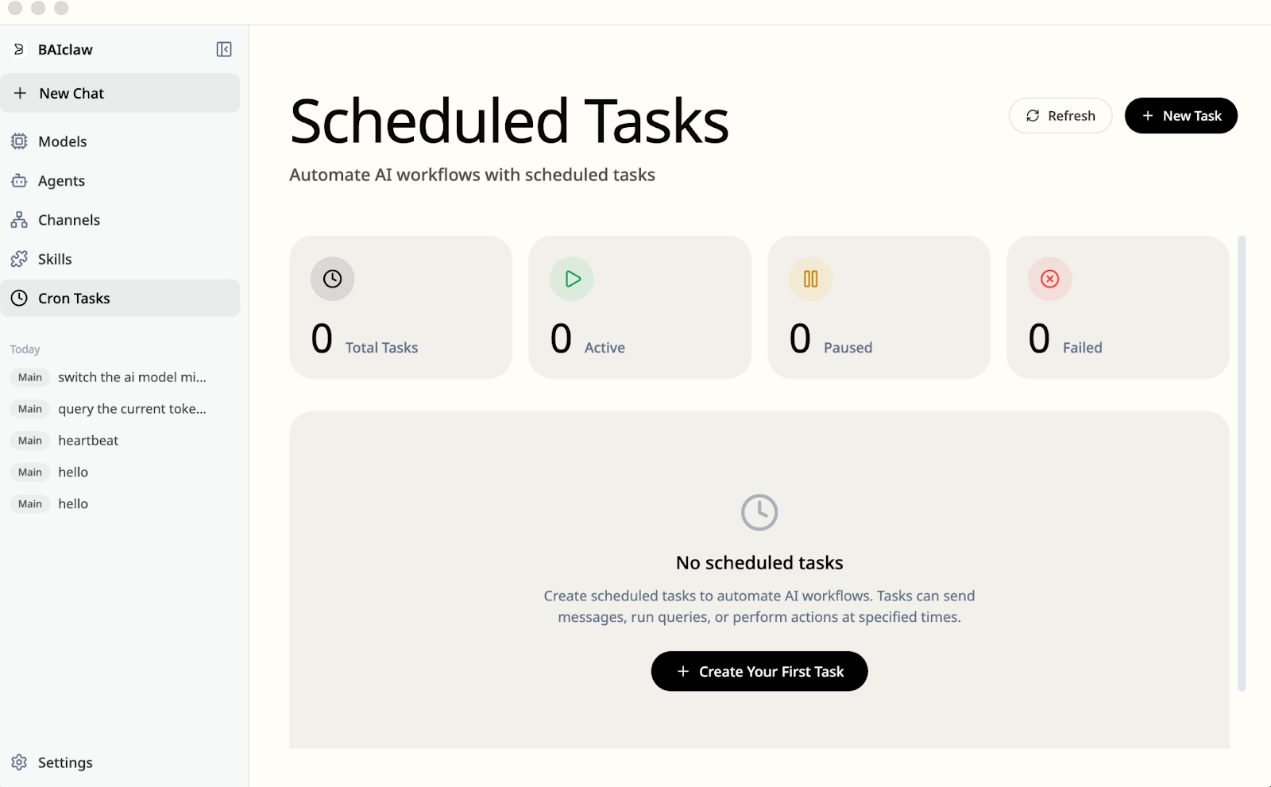Screen dimensions: 1271x787
Task: Click the Total Tasks clock icon
Action: pyautogui.click(x=332, y=280)
